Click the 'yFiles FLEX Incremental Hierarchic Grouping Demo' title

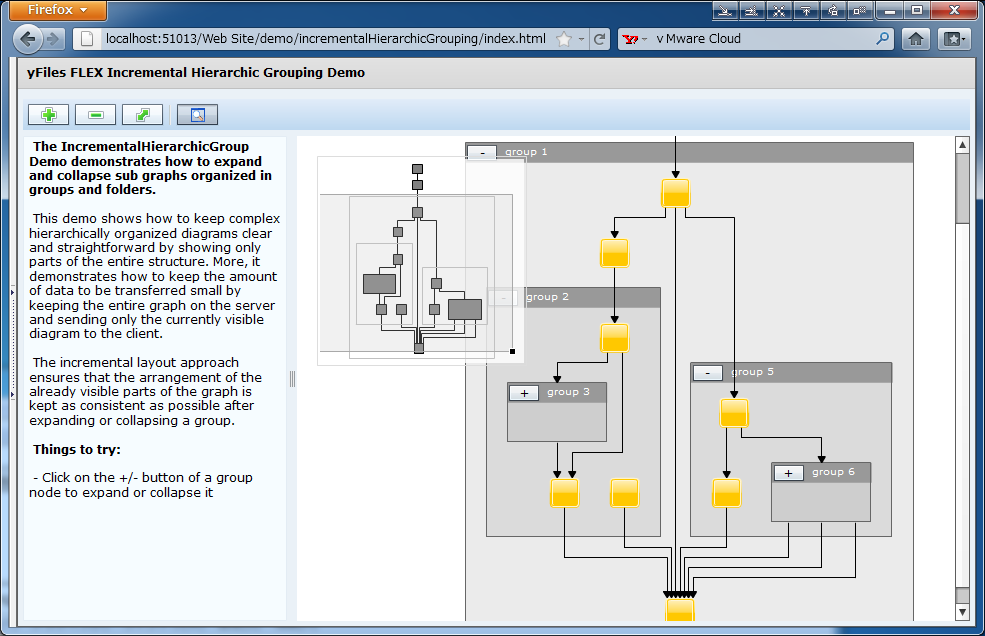click(x=196, y=73)
